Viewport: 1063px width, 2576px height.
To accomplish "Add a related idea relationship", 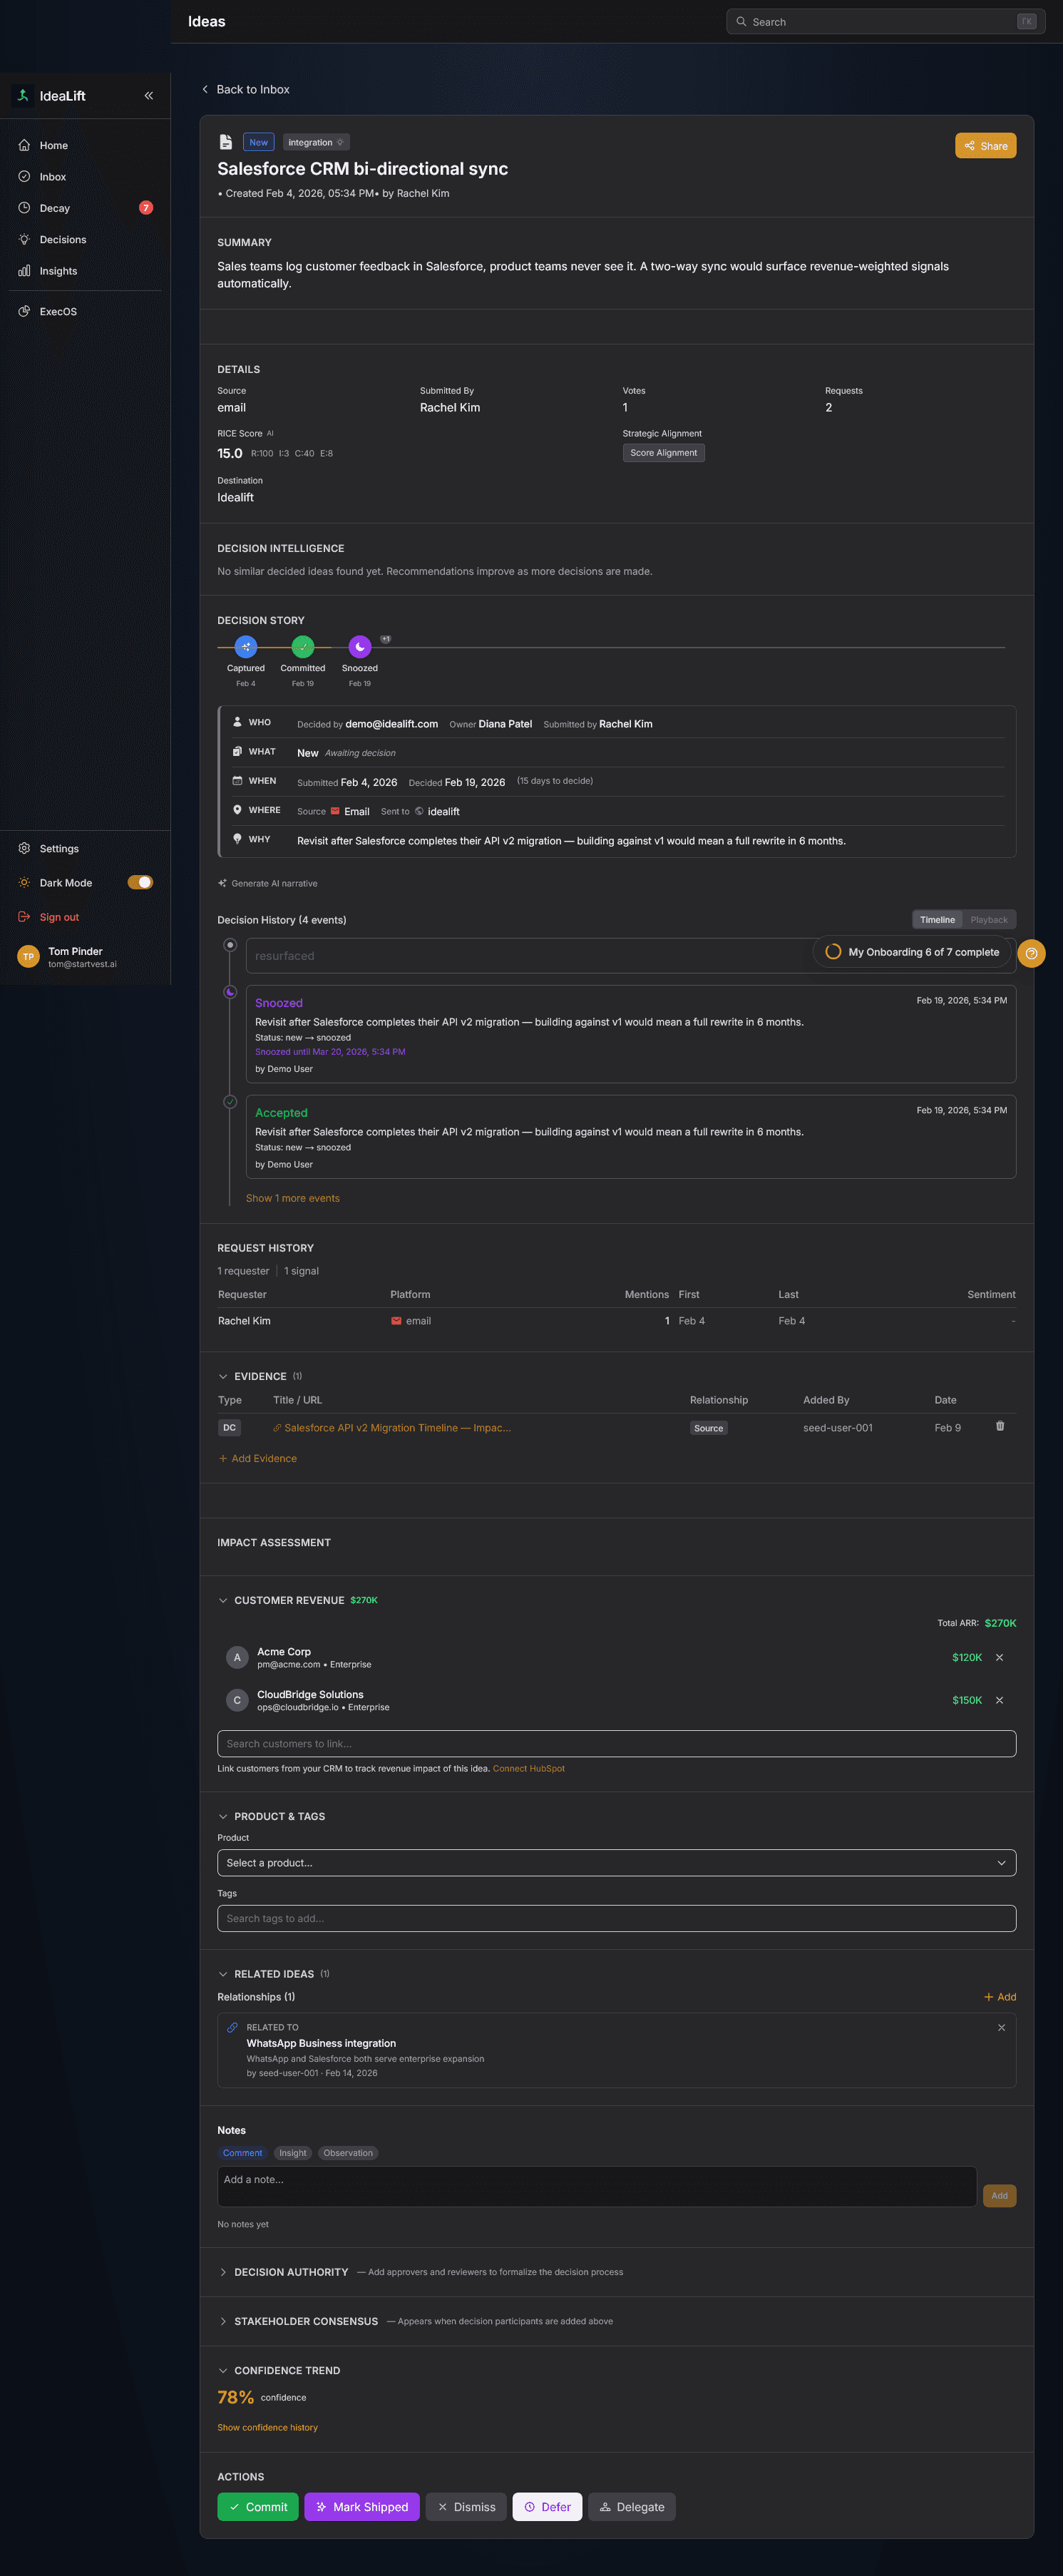I will 1000,1997.
